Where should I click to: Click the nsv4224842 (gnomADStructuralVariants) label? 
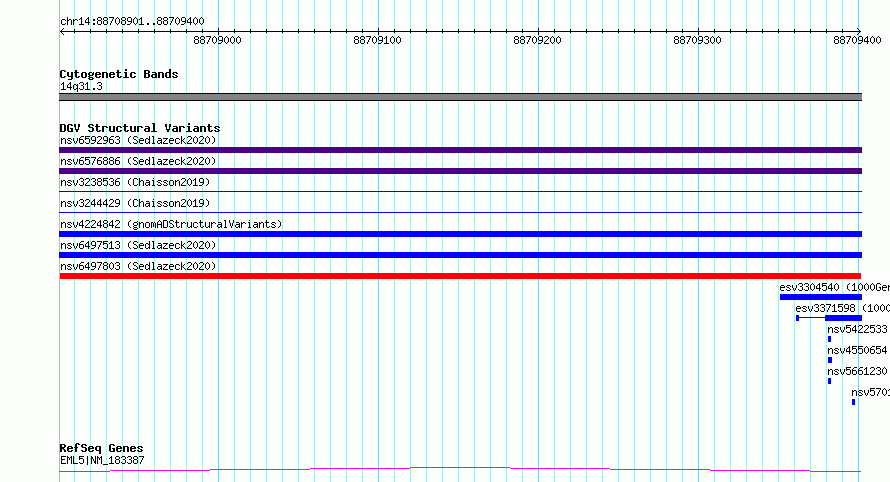[x=171, y=224]
